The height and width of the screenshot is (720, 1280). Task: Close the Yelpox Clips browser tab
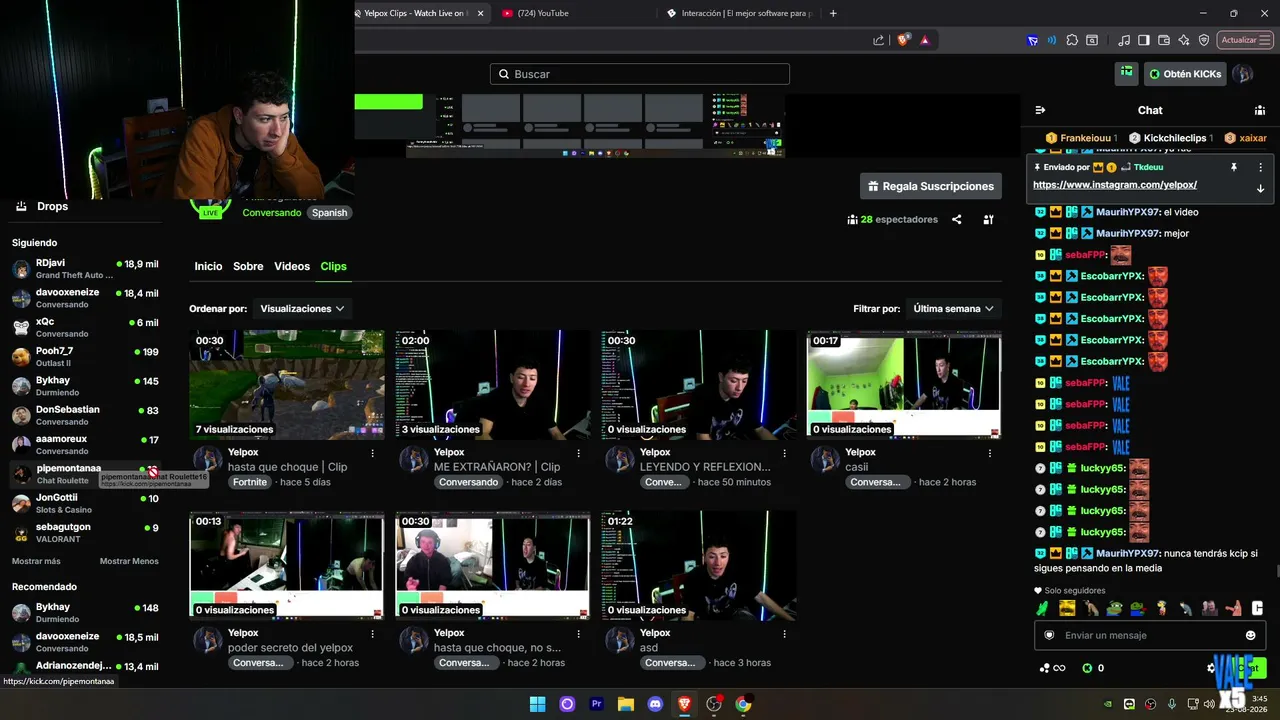click(481, 13)
